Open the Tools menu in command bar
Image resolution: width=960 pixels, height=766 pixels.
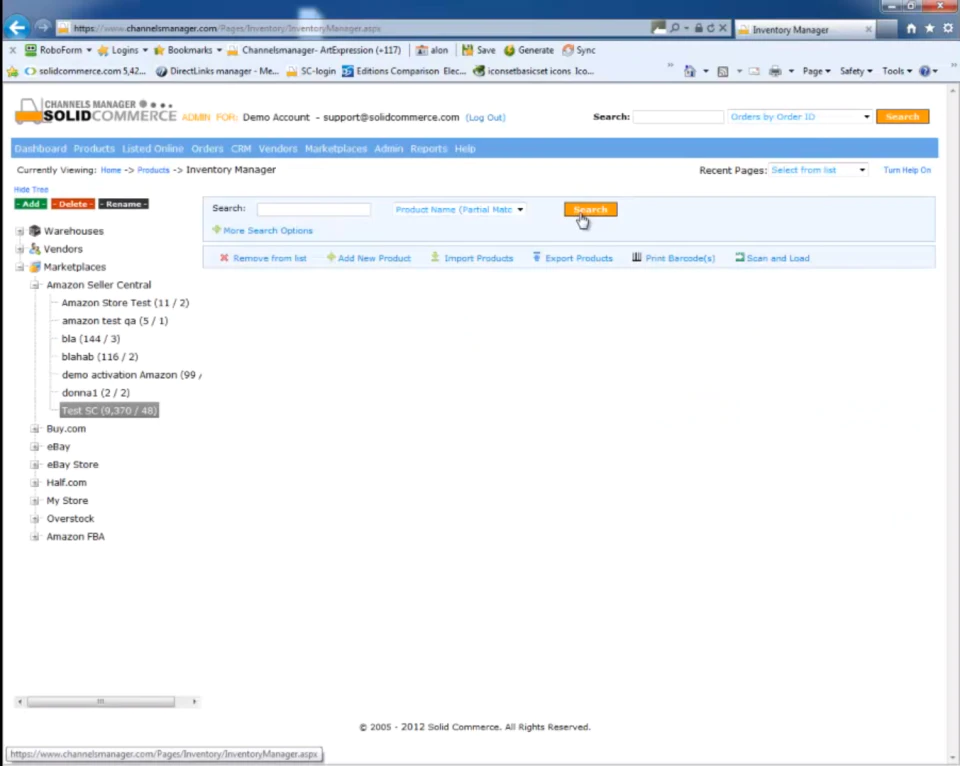897,71
